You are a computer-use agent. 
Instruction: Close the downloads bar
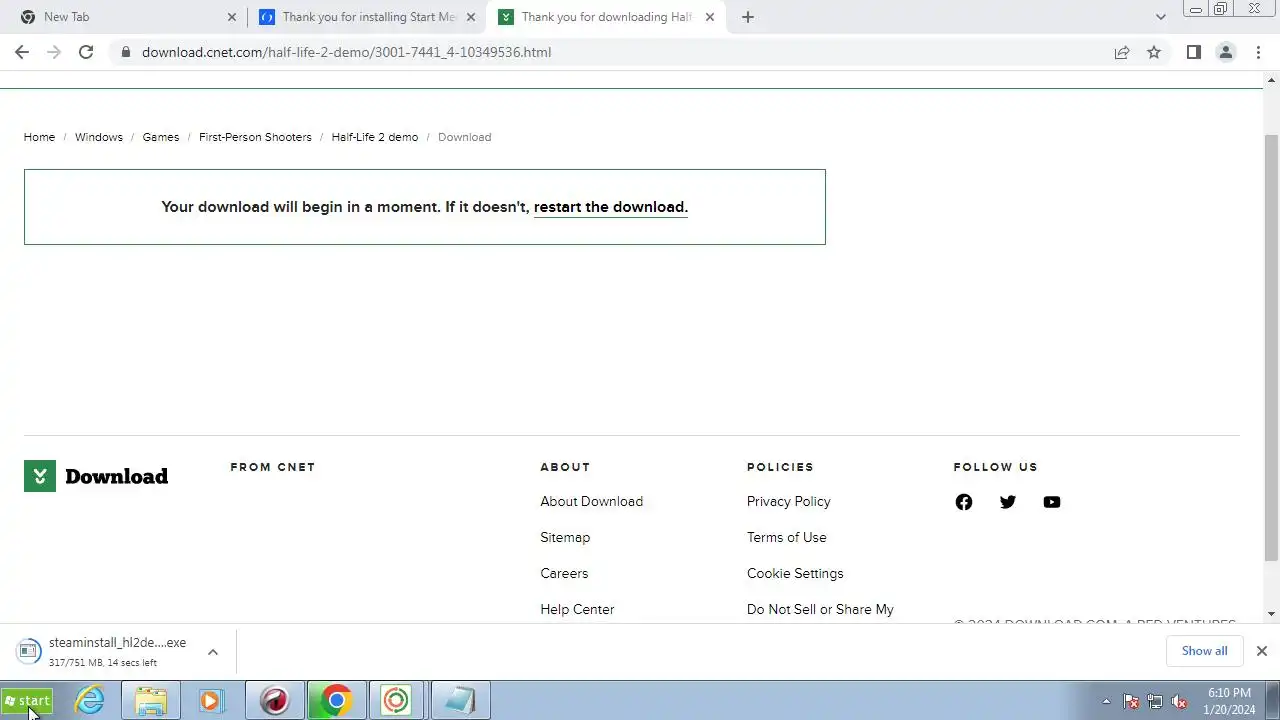pyautogui.click(x=1261, y=651)
